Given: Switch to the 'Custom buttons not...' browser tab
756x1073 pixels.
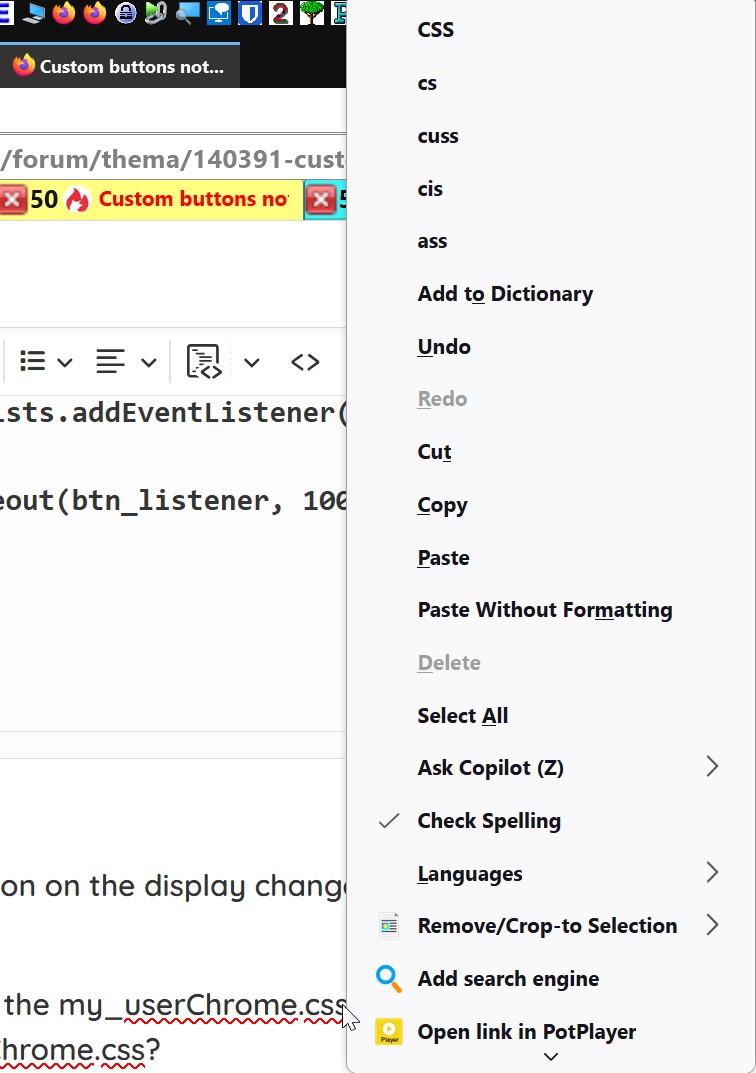Looking at the screenshot, I should 120,67.
